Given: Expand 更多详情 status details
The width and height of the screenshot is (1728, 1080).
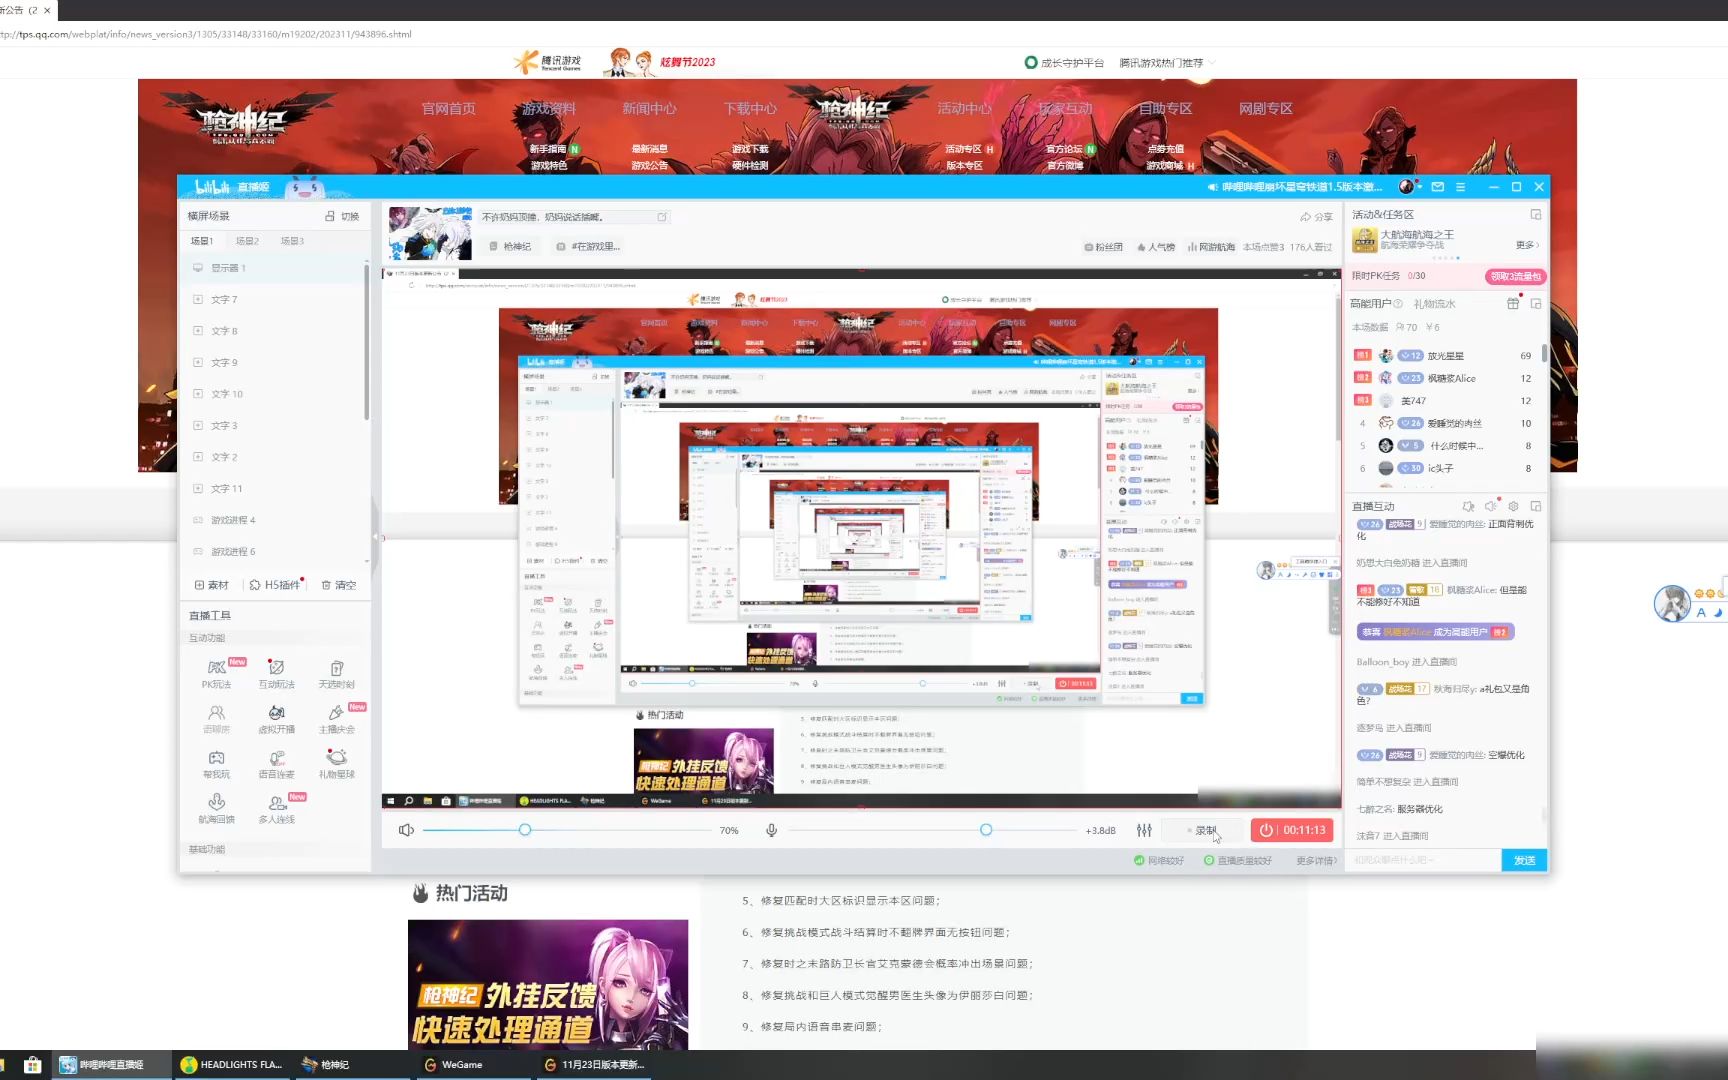Looking at the screenshot, I should [x=1317, y=860].
